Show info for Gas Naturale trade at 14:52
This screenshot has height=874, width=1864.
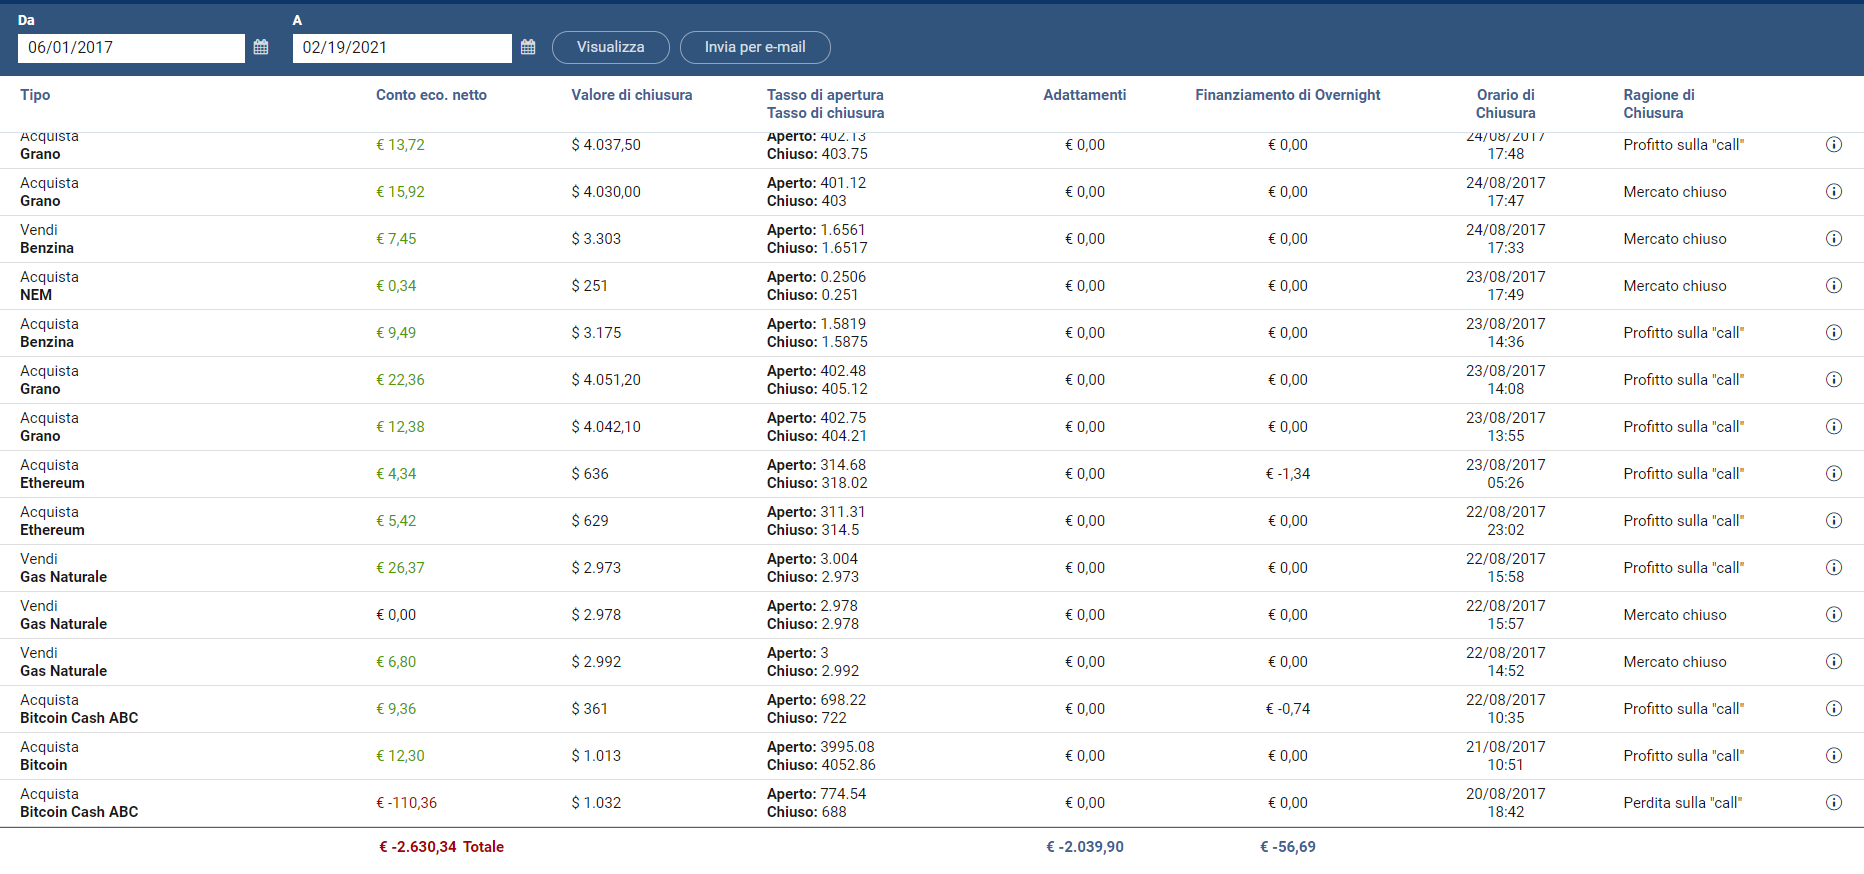point(1834,662)
